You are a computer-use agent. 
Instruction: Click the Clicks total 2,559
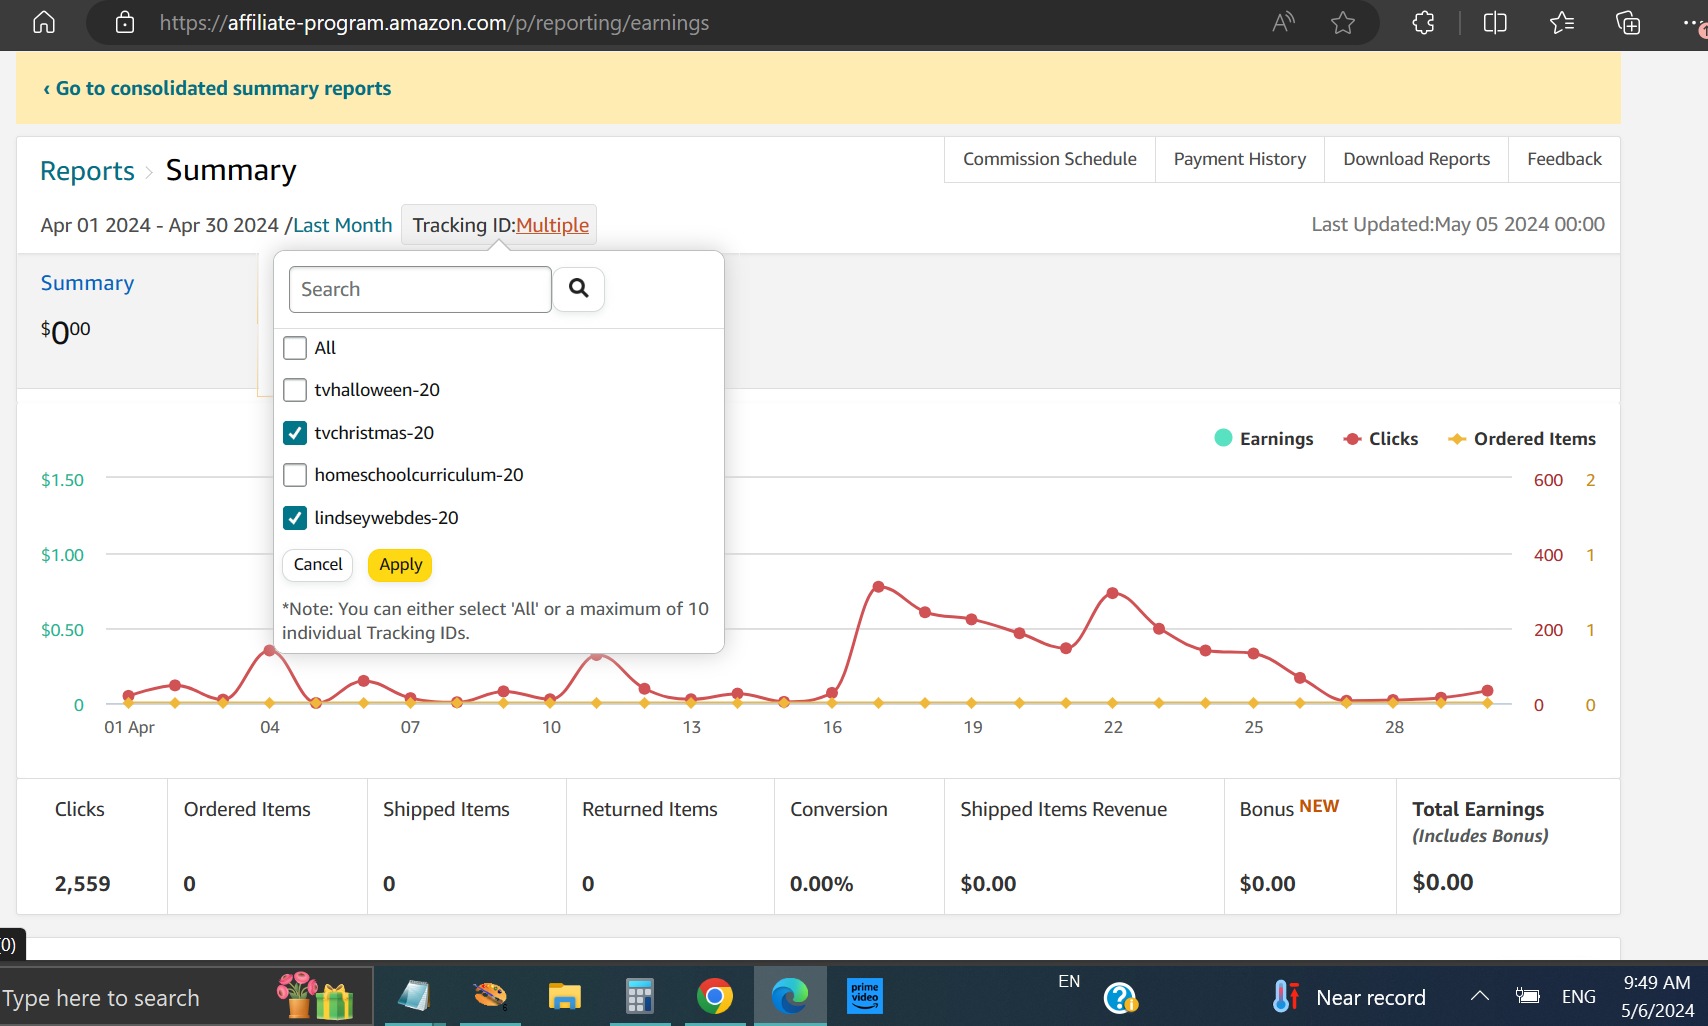(82, 884)
